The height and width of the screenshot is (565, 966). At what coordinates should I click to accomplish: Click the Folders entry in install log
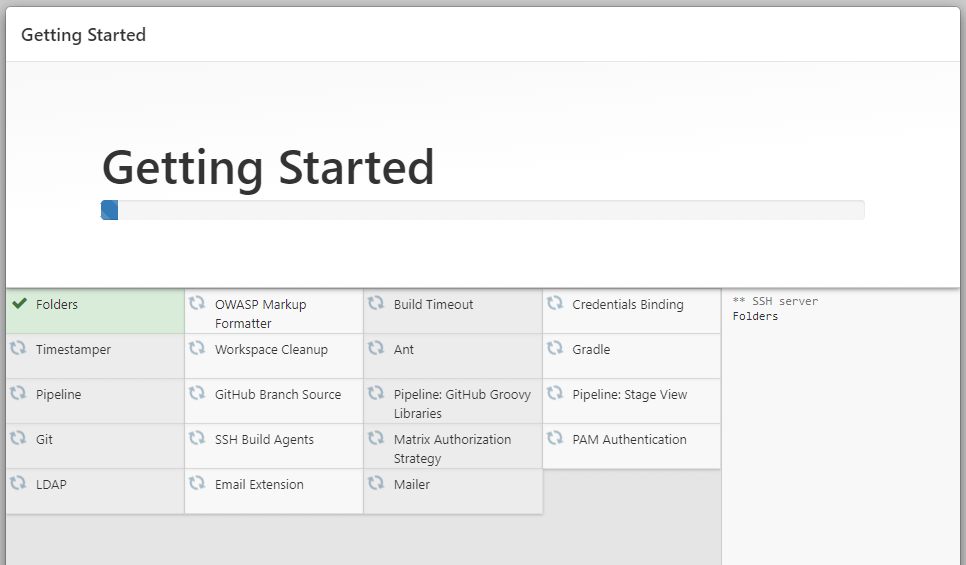(x=755, y=316)
